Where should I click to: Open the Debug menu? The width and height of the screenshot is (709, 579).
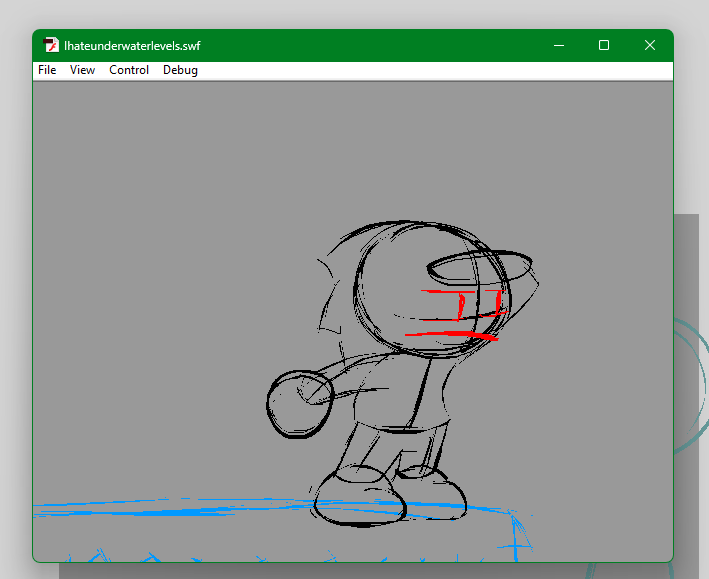180,70
